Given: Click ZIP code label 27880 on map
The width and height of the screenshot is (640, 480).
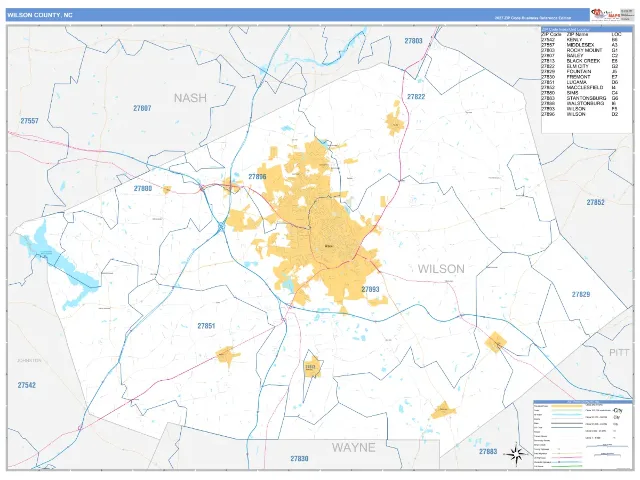Looking at the screenshot, I should (x=143, y=189).
